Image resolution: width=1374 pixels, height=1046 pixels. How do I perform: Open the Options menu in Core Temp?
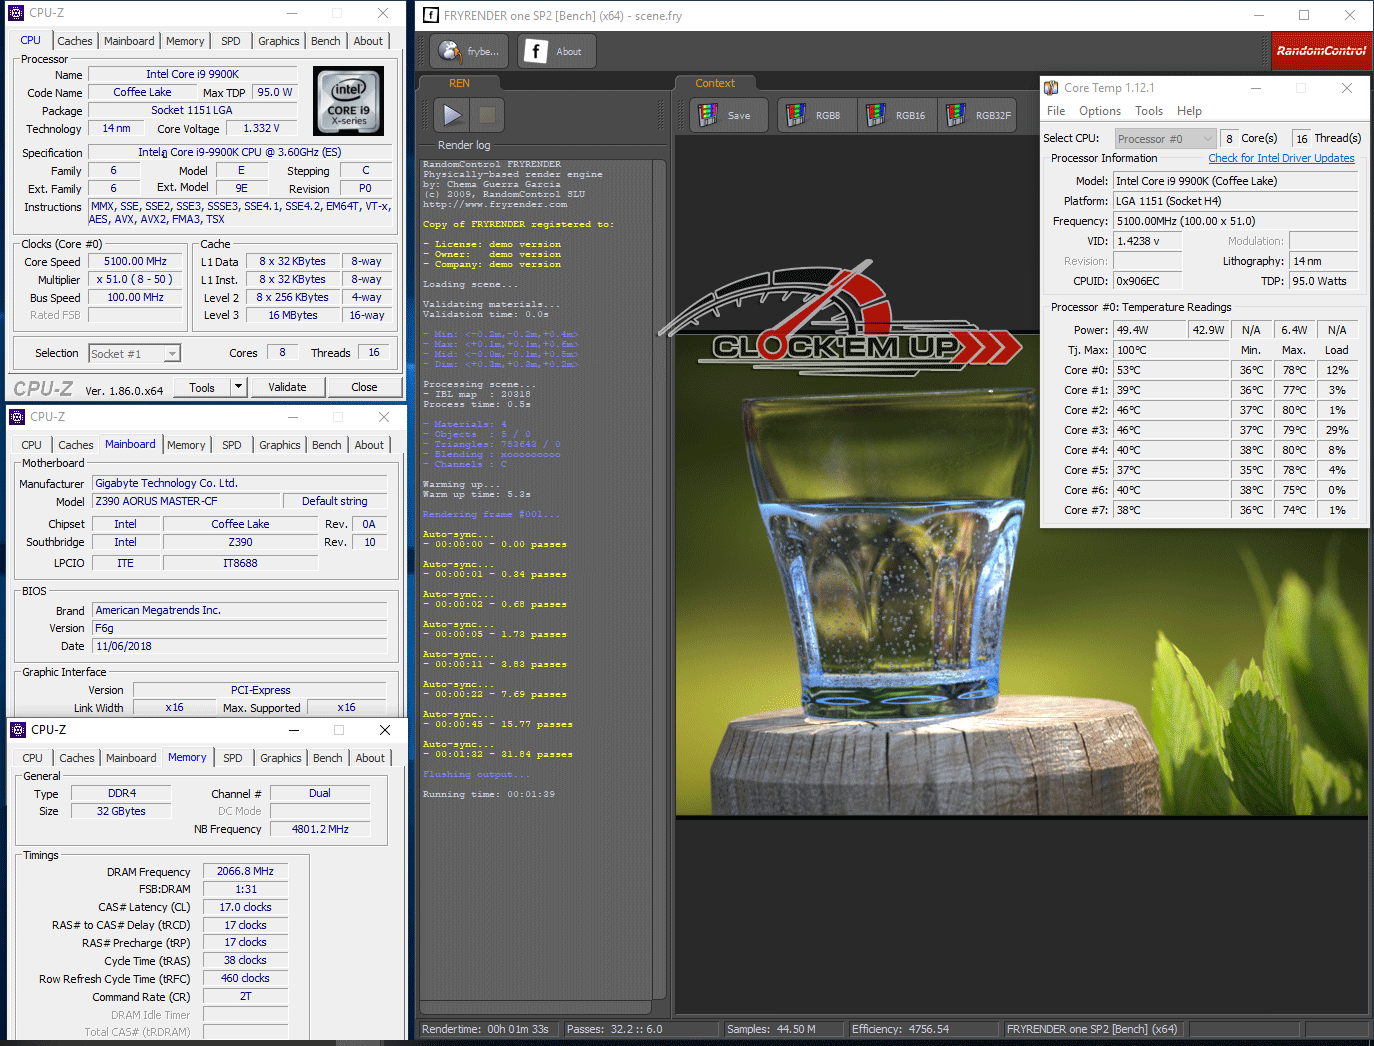1099,111
